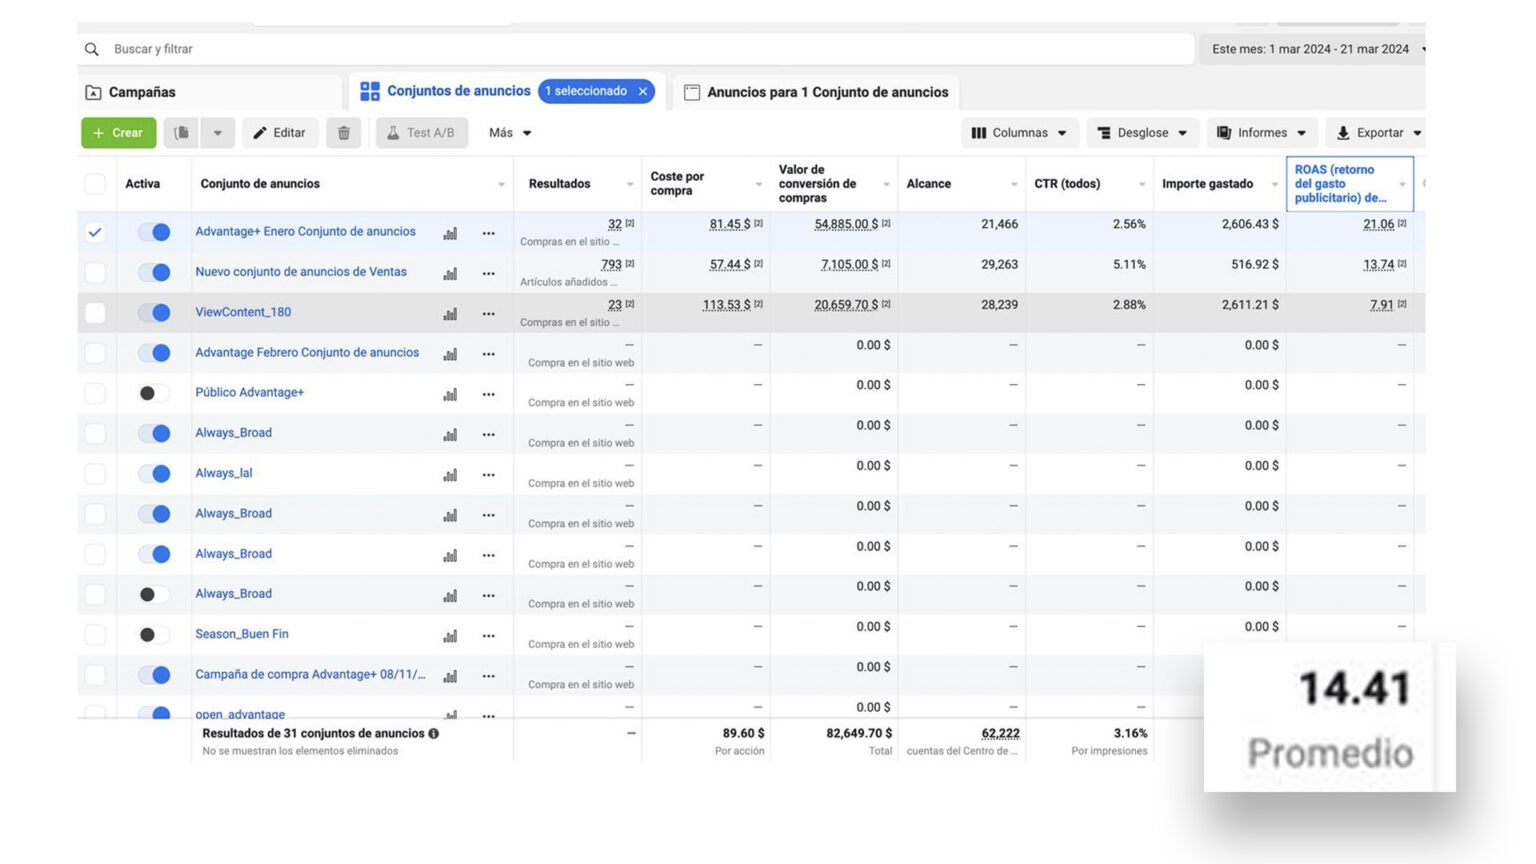The height and width of the screenshot is (864, 1536).
Task: Click the 62,222 total reach value
Action: (x=1000, y=733)
